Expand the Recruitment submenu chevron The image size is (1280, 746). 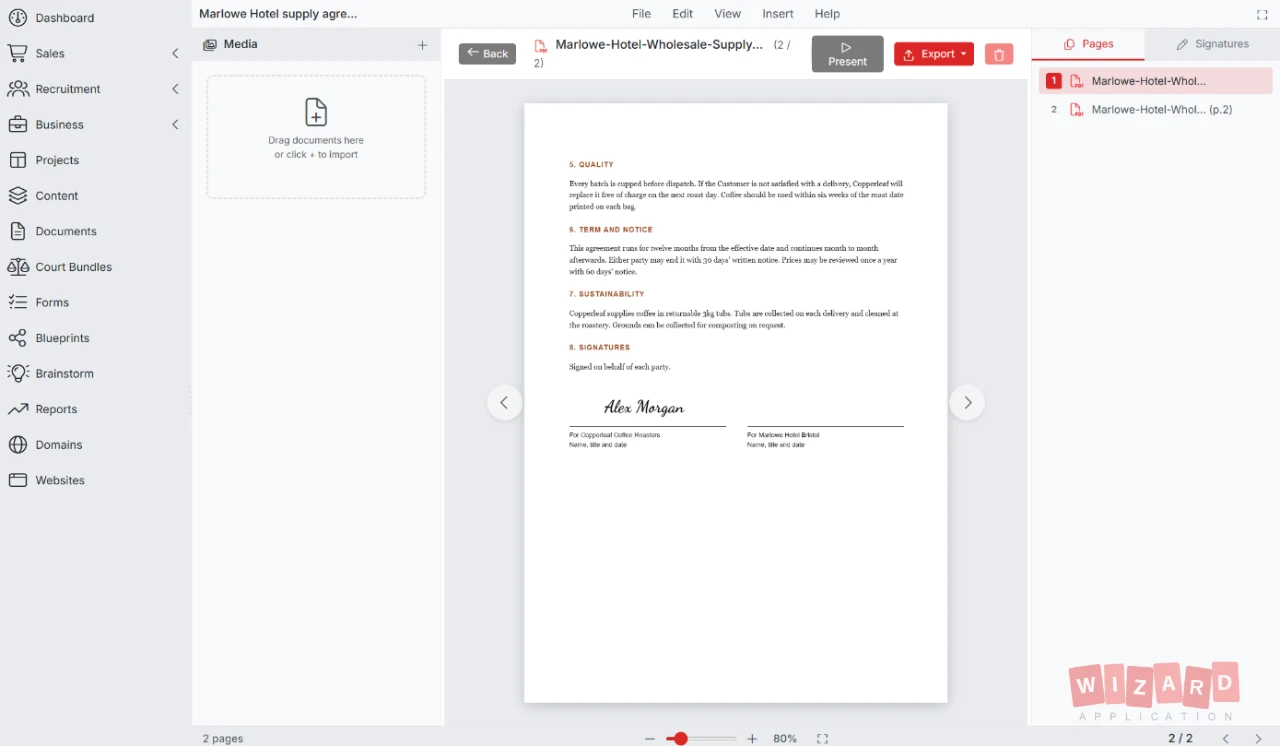(175, 89)
